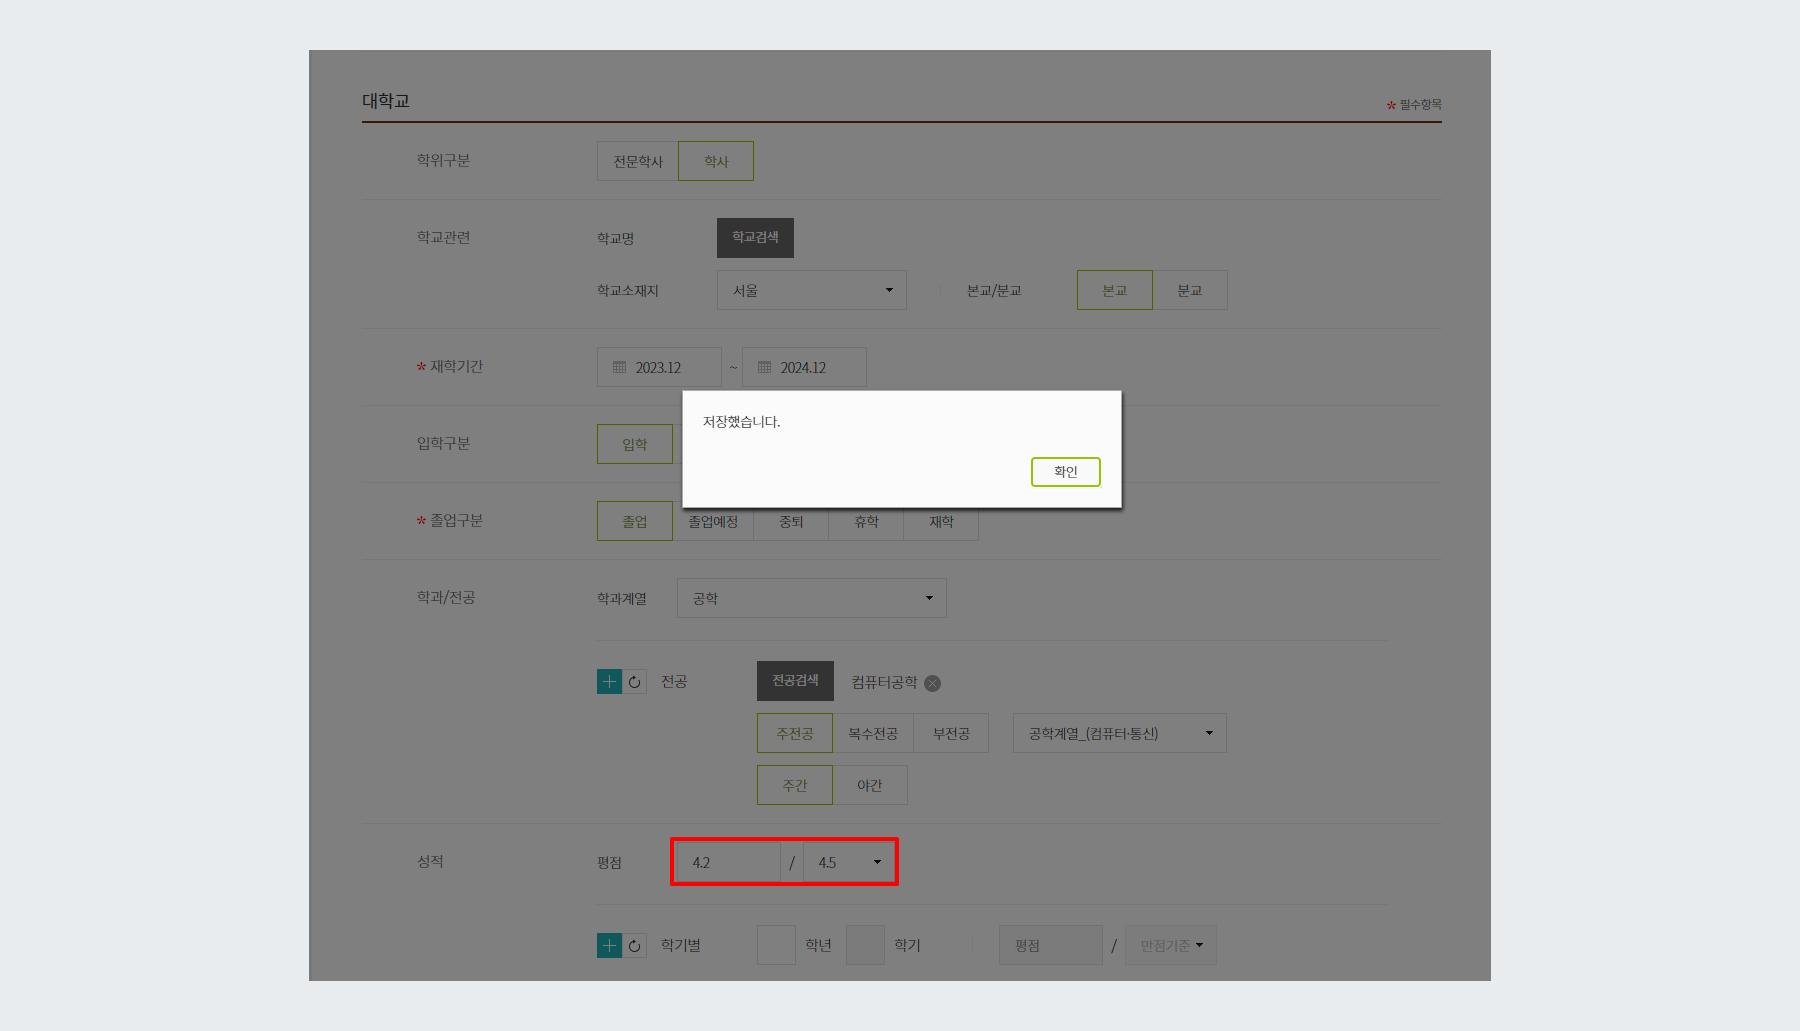This screenshot has width=1800, height=1031.
Task: Mark the major as 복수전공
Action: [x=873, y=733]
